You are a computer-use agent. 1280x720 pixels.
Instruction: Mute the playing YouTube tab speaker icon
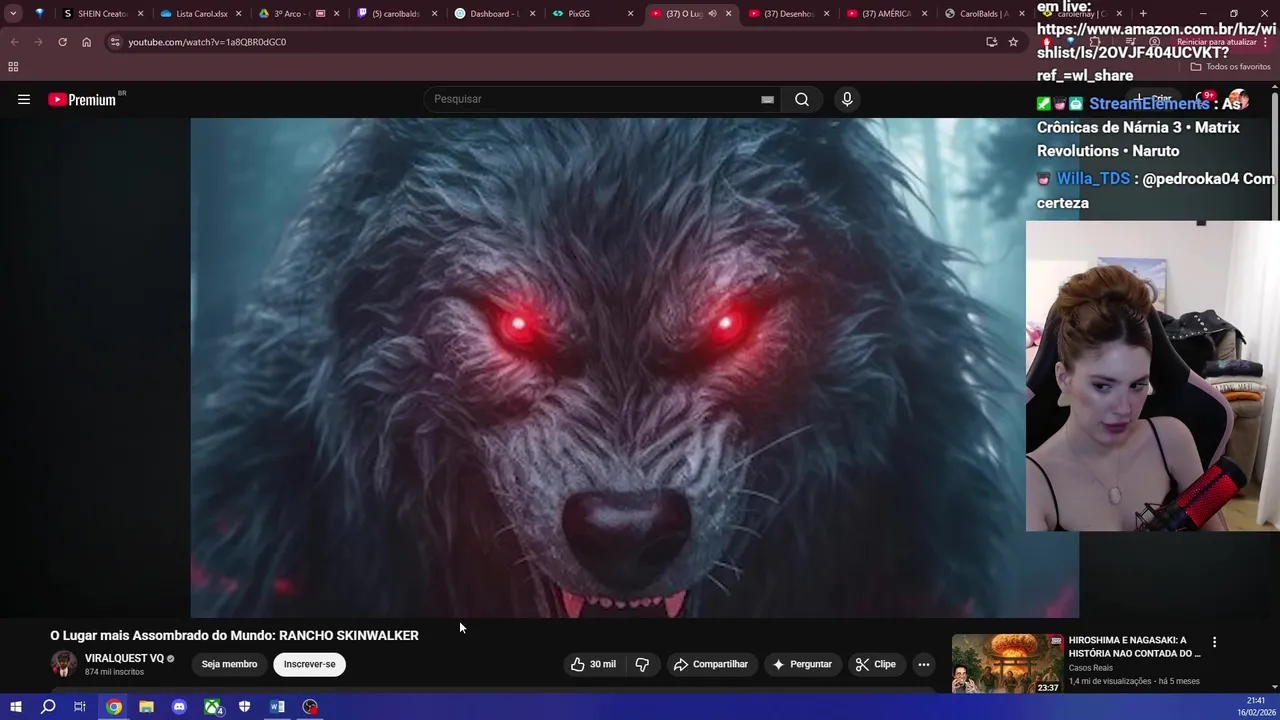click(x=712, y=14)
